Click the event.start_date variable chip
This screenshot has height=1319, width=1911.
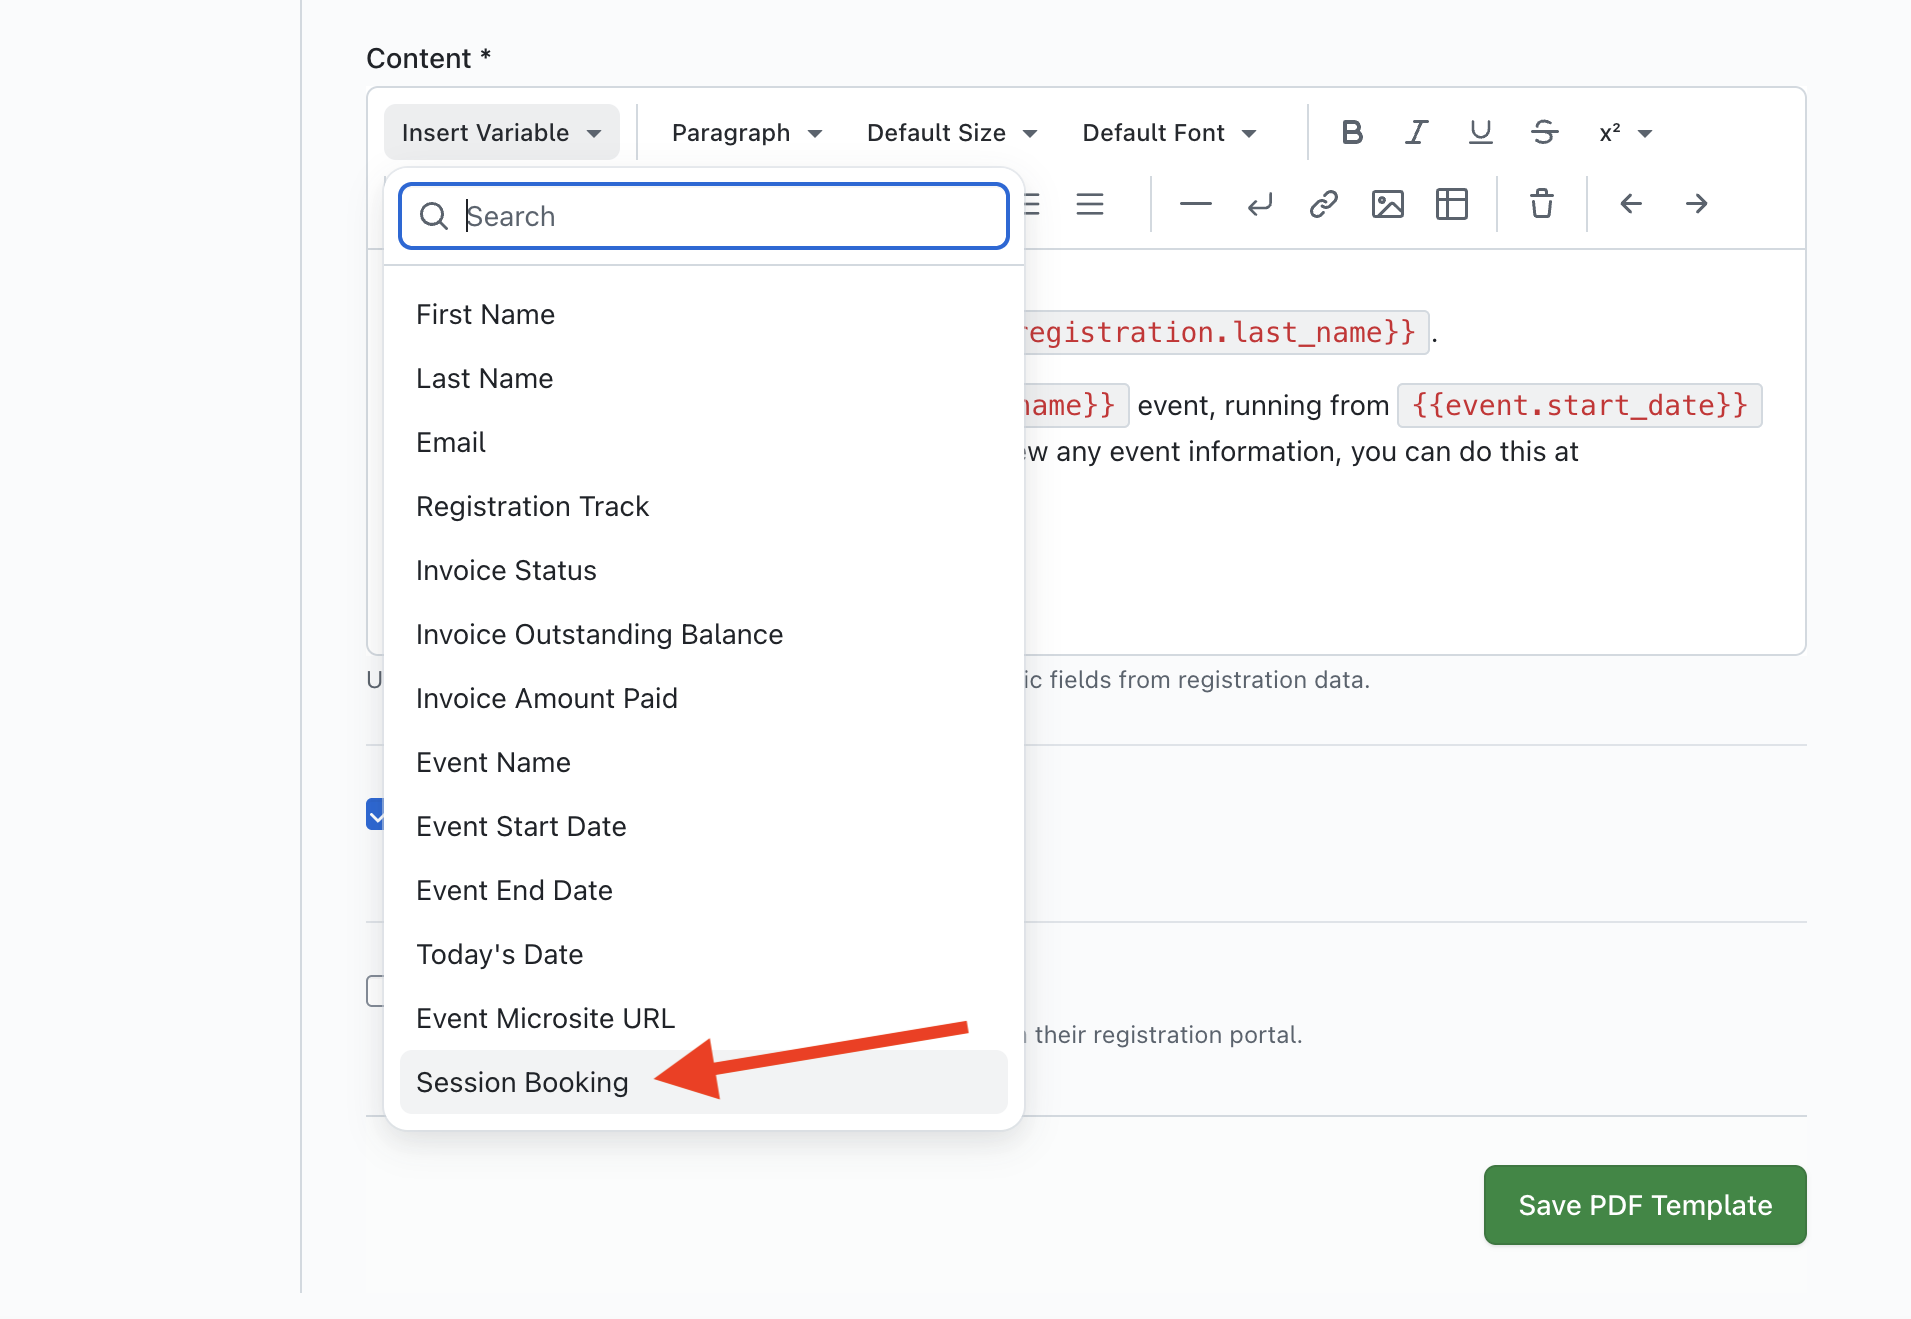tap(1579, 405)
